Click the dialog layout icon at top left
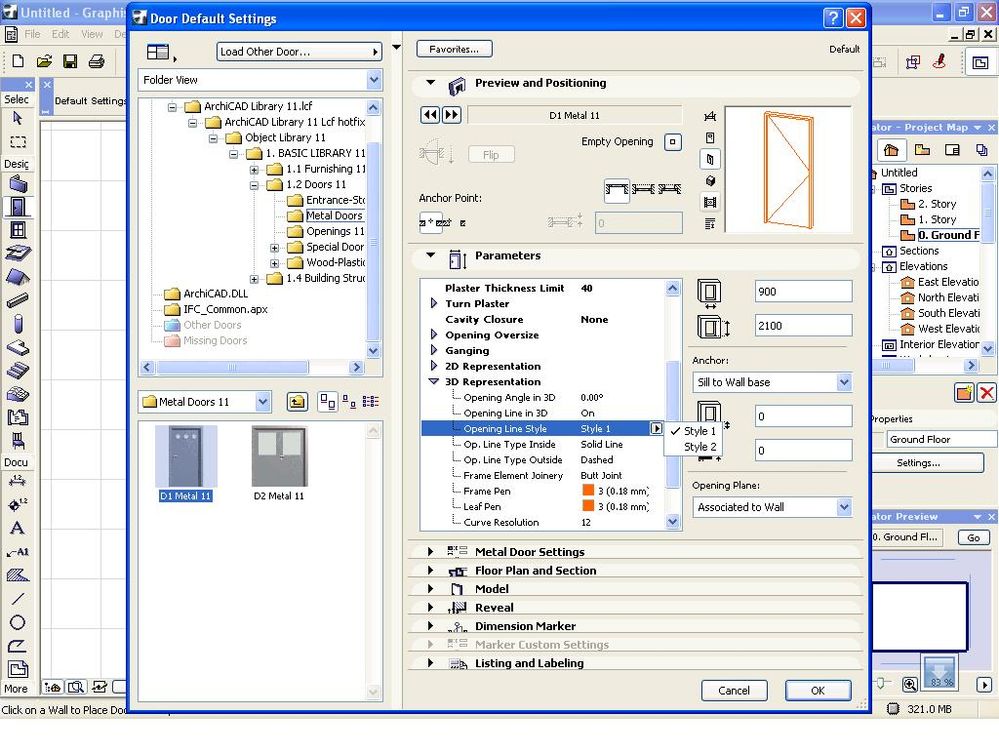This screenshot has width=999, height=749. (x=158, y=52)
